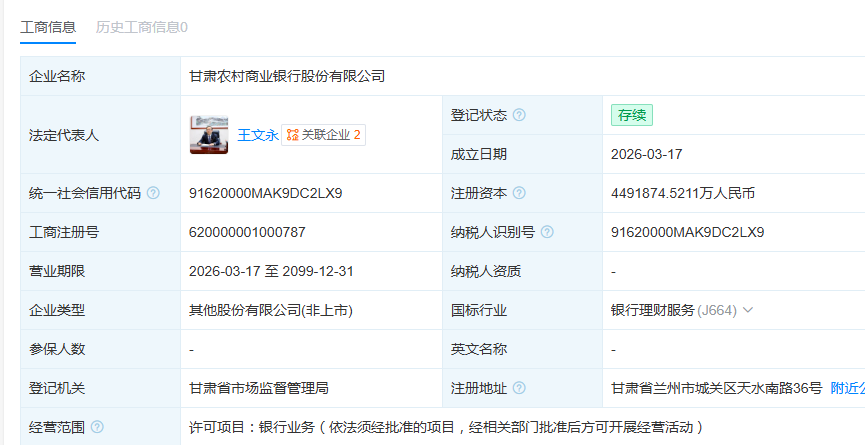Expand the 银行理财服务 industry chevron

(747, 310)
